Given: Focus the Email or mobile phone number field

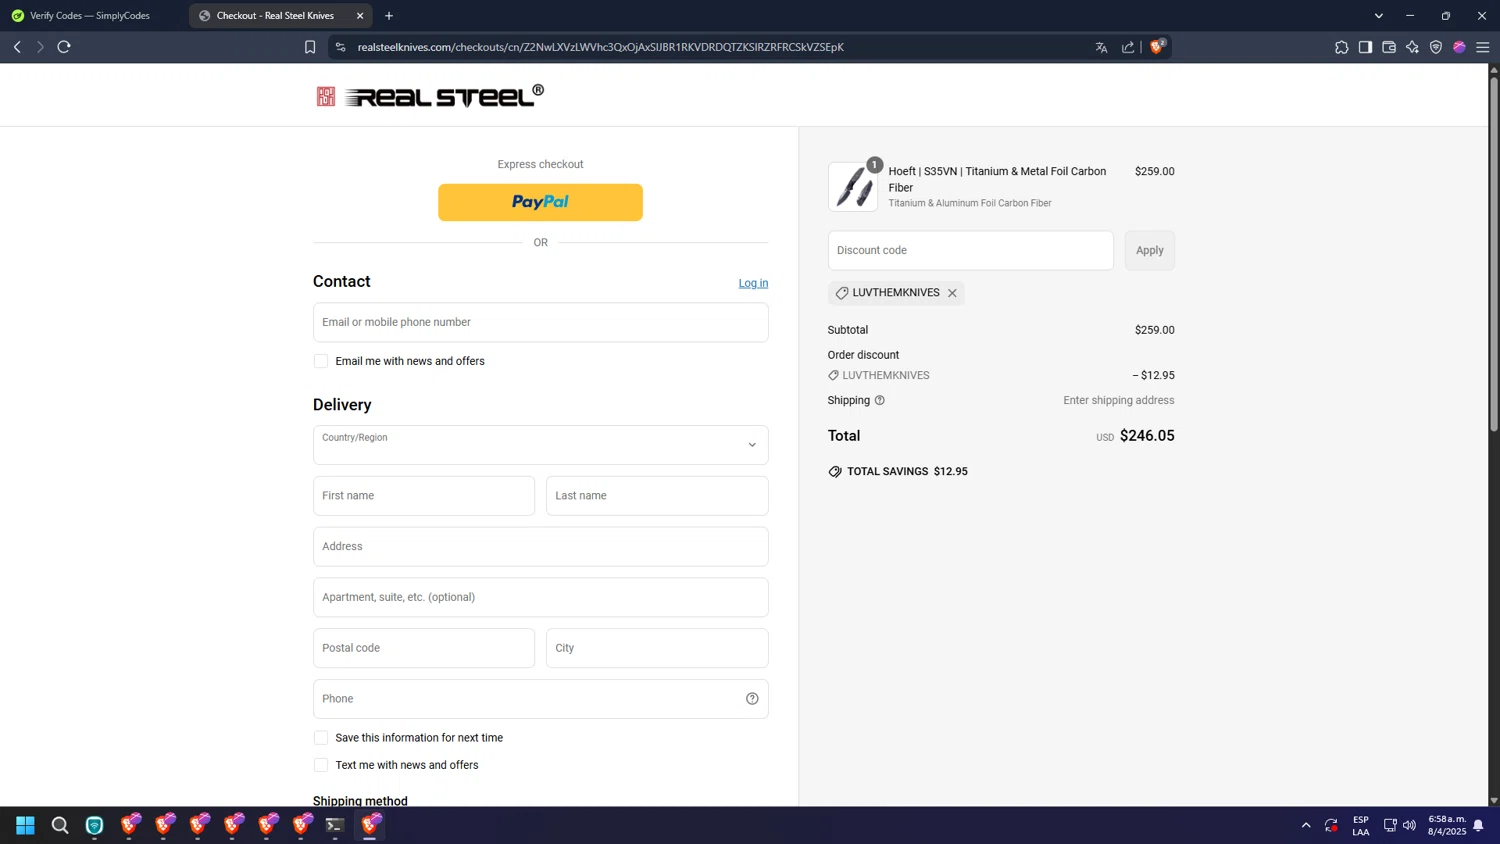Looking at the screenshot, I should point(540,322).
